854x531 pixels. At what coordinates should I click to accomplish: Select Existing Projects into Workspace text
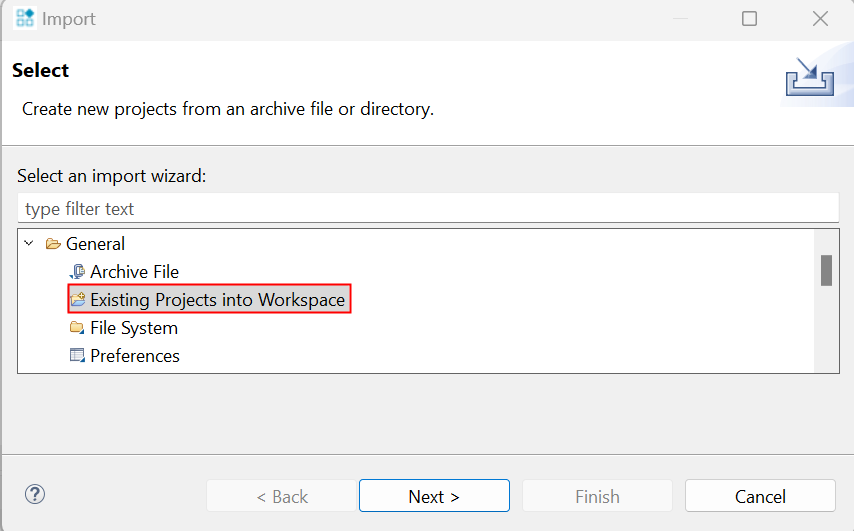tap(217, 300)
